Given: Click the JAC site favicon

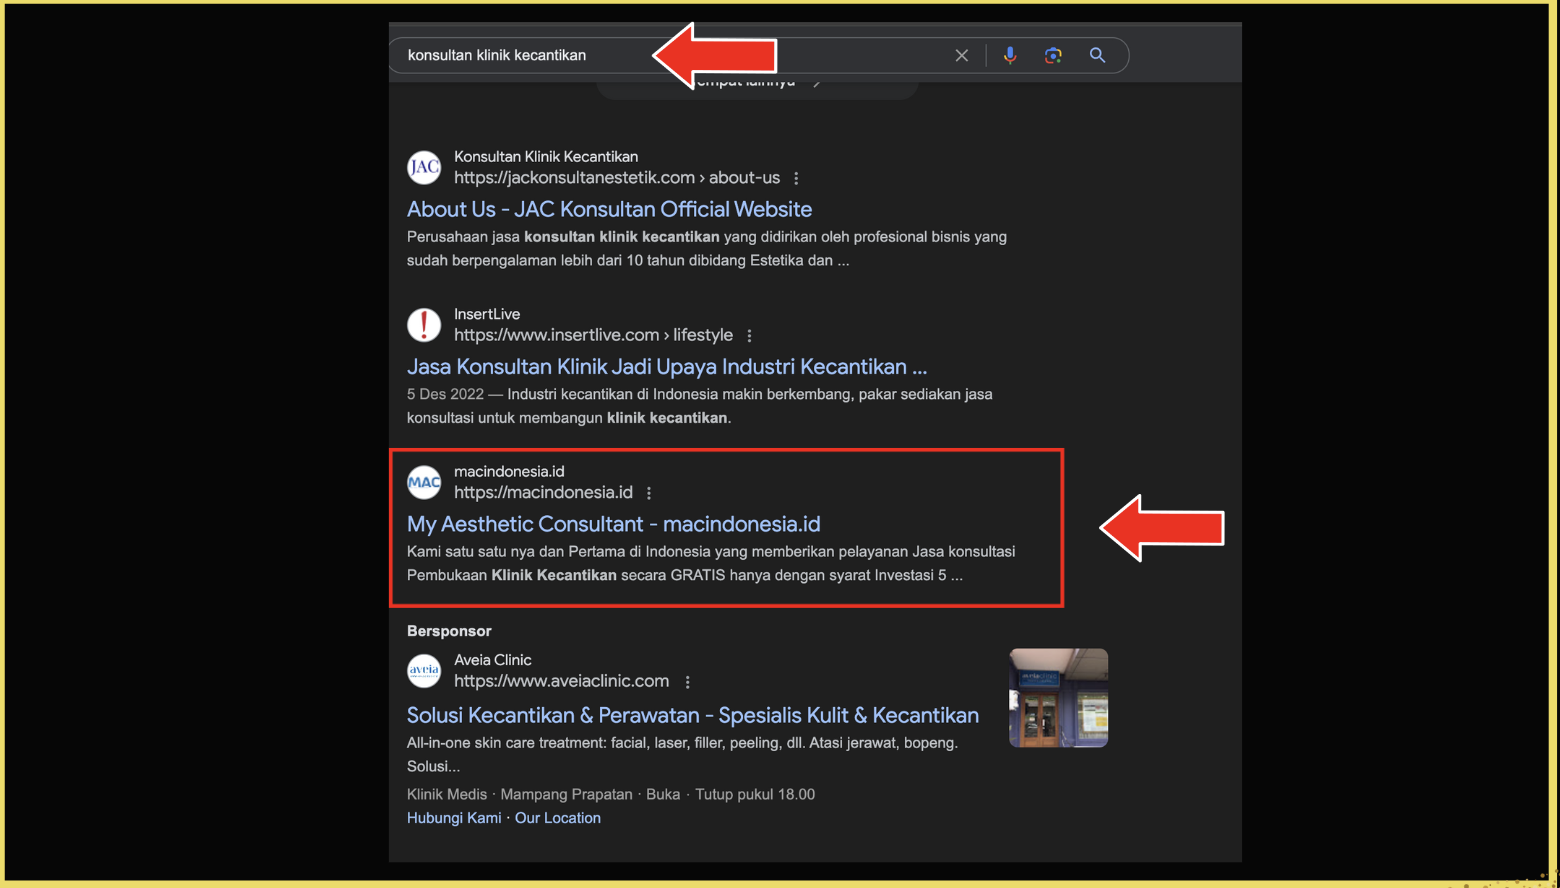Looking at the screenshot, I should click(424, 167).
